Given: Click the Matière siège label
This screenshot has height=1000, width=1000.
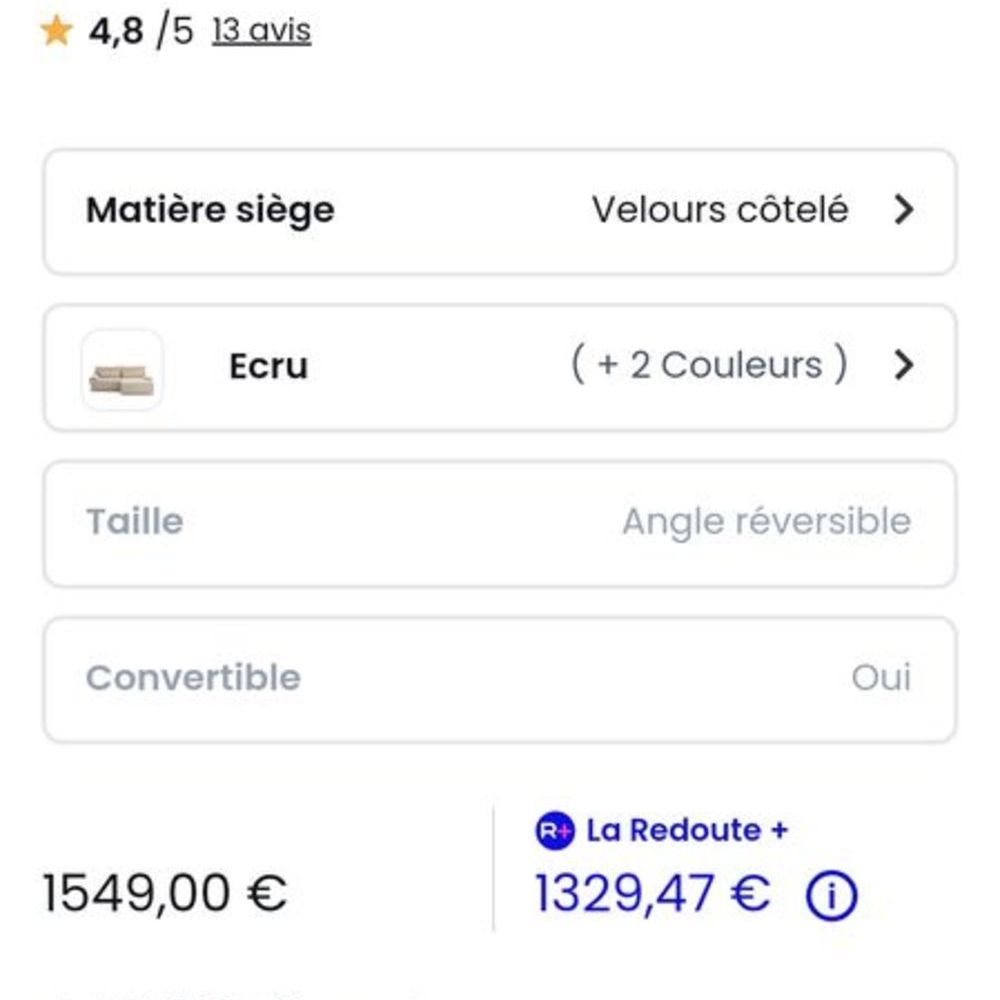Looking at the screenshot, I should pos(210,210).
